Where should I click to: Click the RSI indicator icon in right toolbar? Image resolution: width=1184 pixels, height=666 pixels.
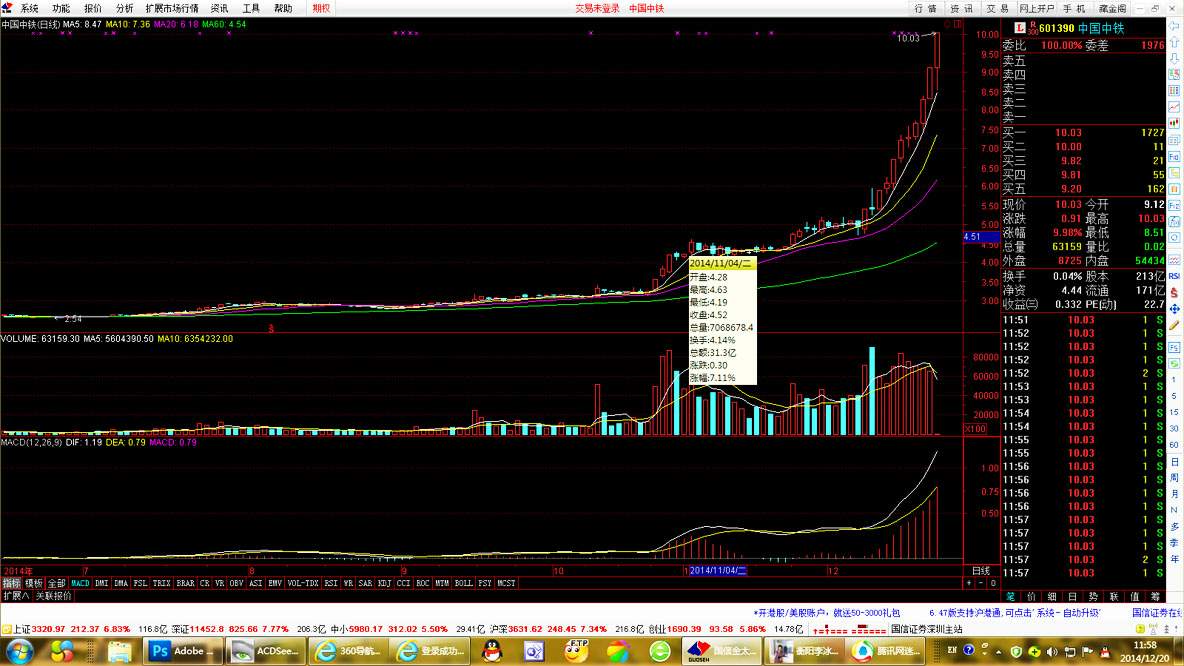1174,276
